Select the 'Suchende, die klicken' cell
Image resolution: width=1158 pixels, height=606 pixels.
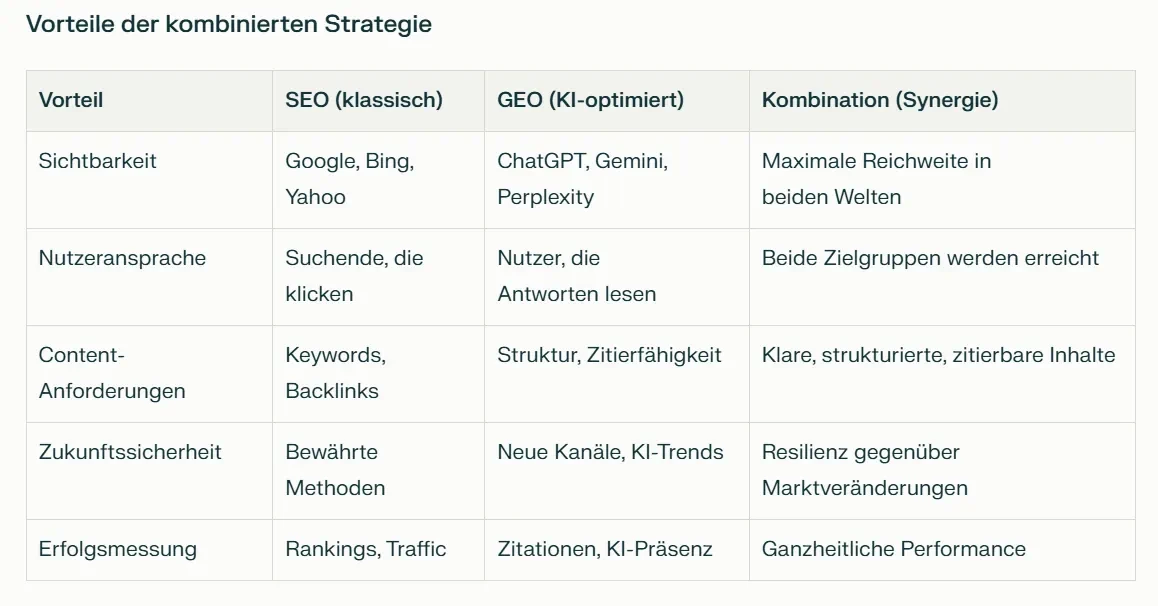click(354, 276)
